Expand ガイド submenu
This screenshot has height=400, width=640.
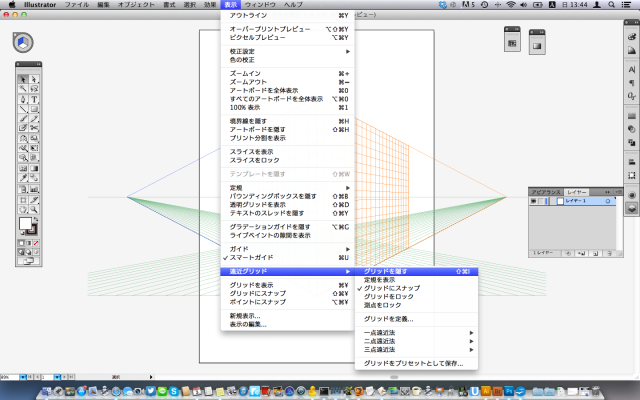click(287, 249)
